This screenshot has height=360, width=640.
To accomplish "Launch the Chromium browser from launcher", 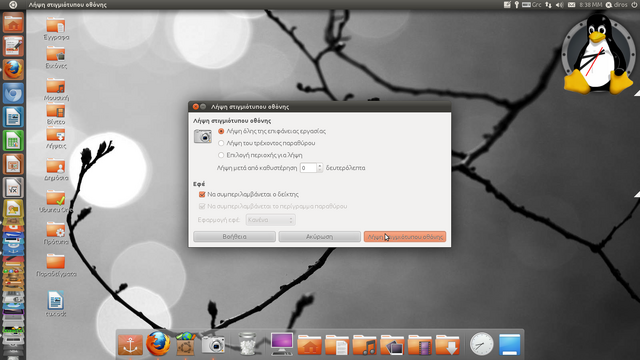I will tap(13, 93).
